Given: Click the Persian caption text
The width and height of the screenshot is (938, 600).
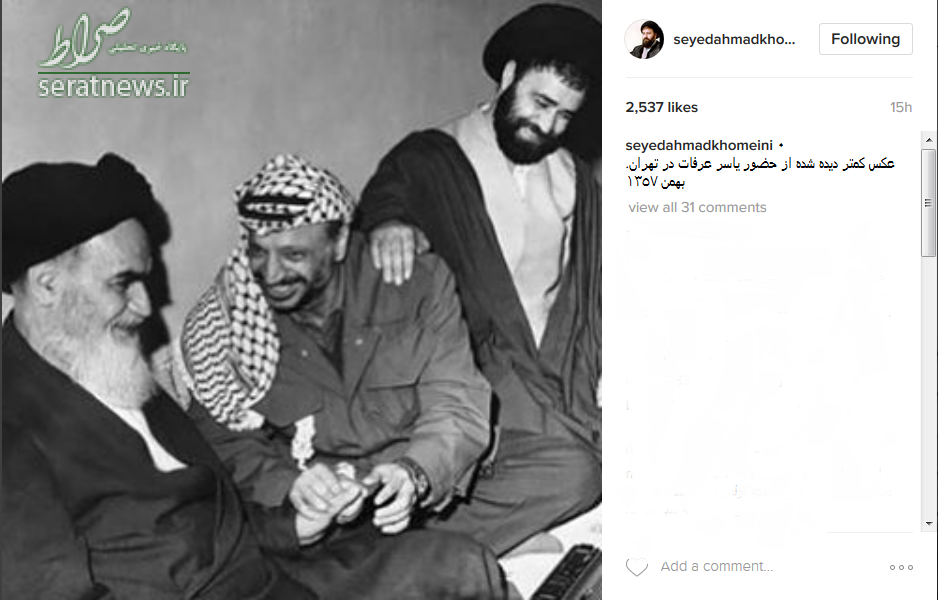Looking at the screenshot, I should (760, 172).
